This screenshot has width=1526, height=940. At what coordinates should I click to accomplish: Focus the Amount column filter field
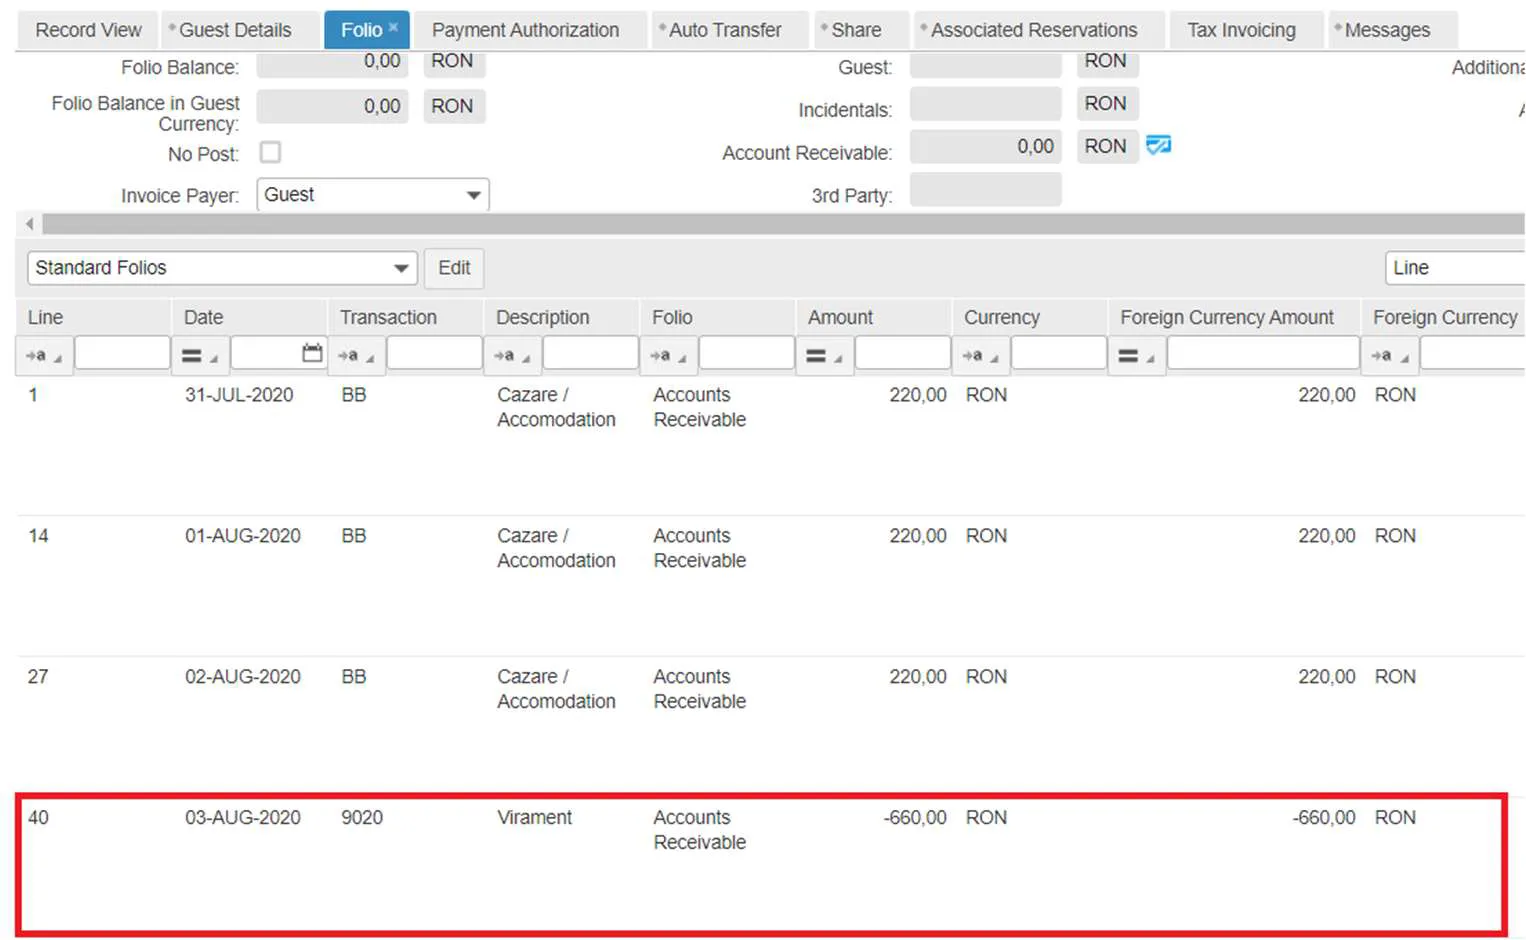point(902,353)
